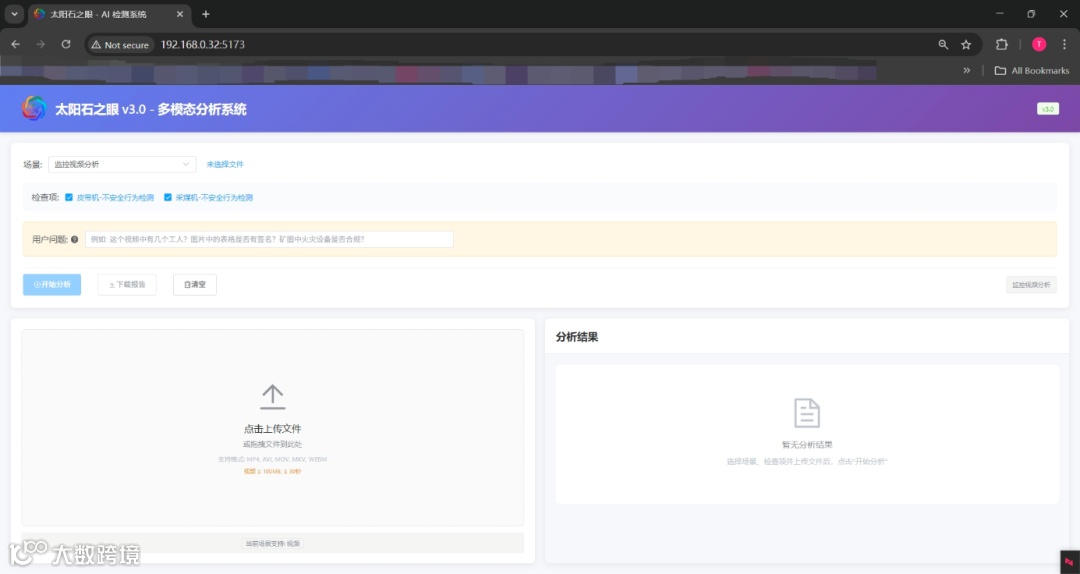Open the browser extensions puzzle icon

[x=1001, y=44]
